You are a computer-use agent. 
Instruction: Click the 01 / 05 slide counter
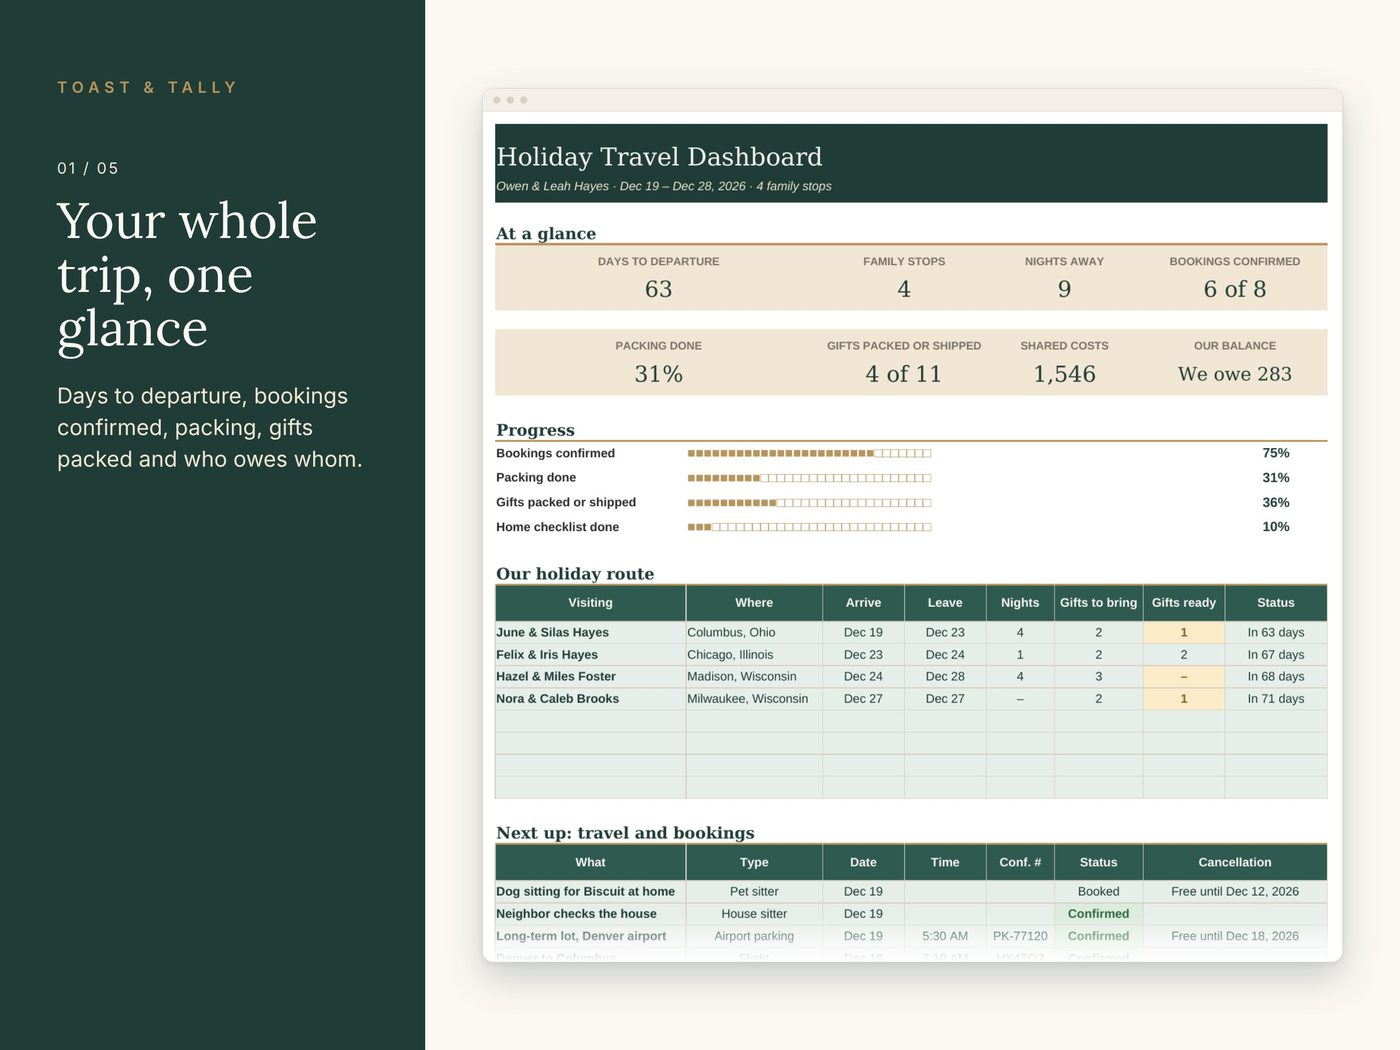coord(88,168)
